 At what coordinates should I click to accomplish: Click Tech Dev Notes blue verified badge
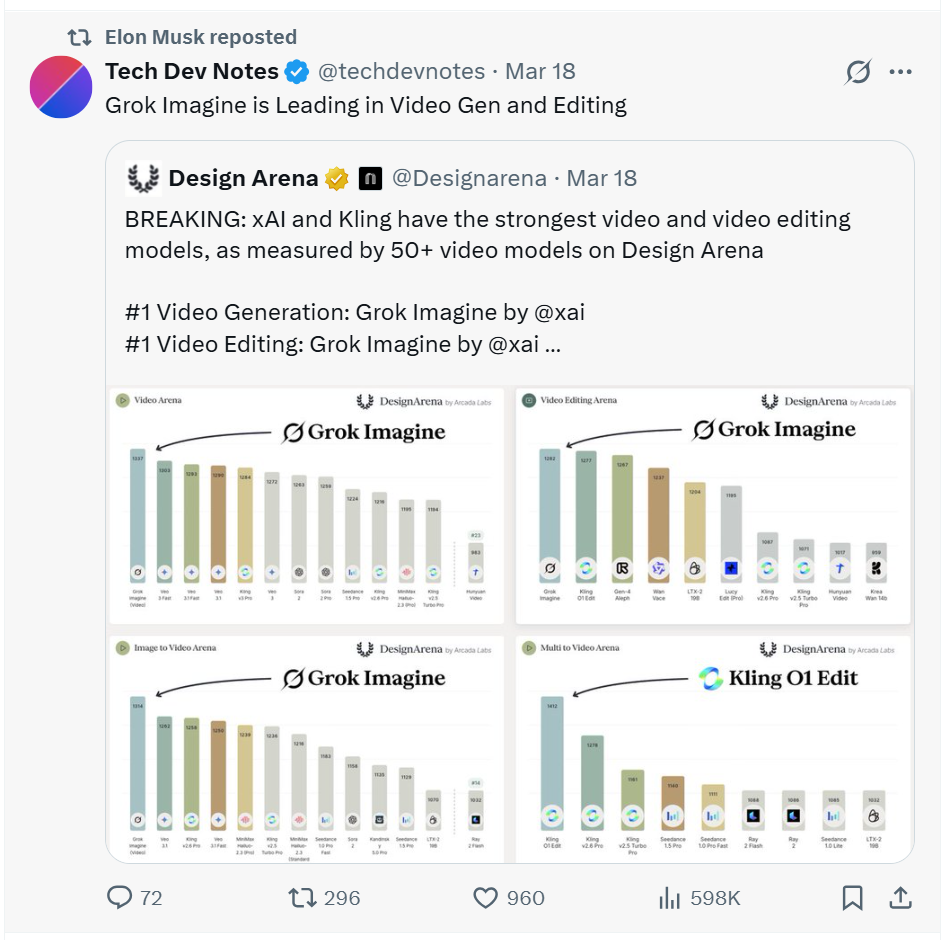[295, 71]
